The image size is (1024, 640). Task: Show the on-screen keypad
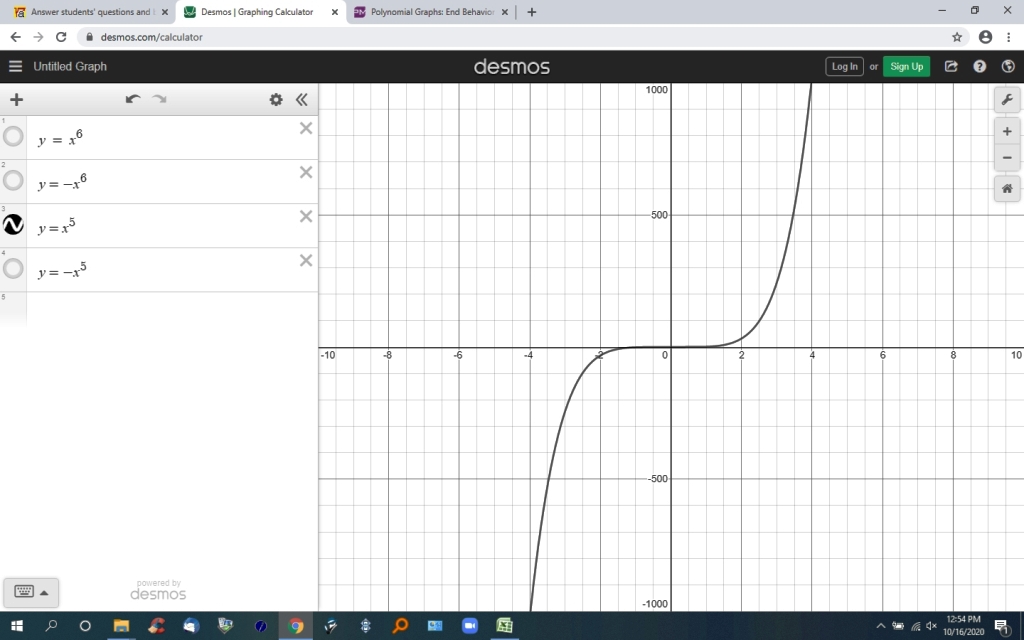click(24, 592)
